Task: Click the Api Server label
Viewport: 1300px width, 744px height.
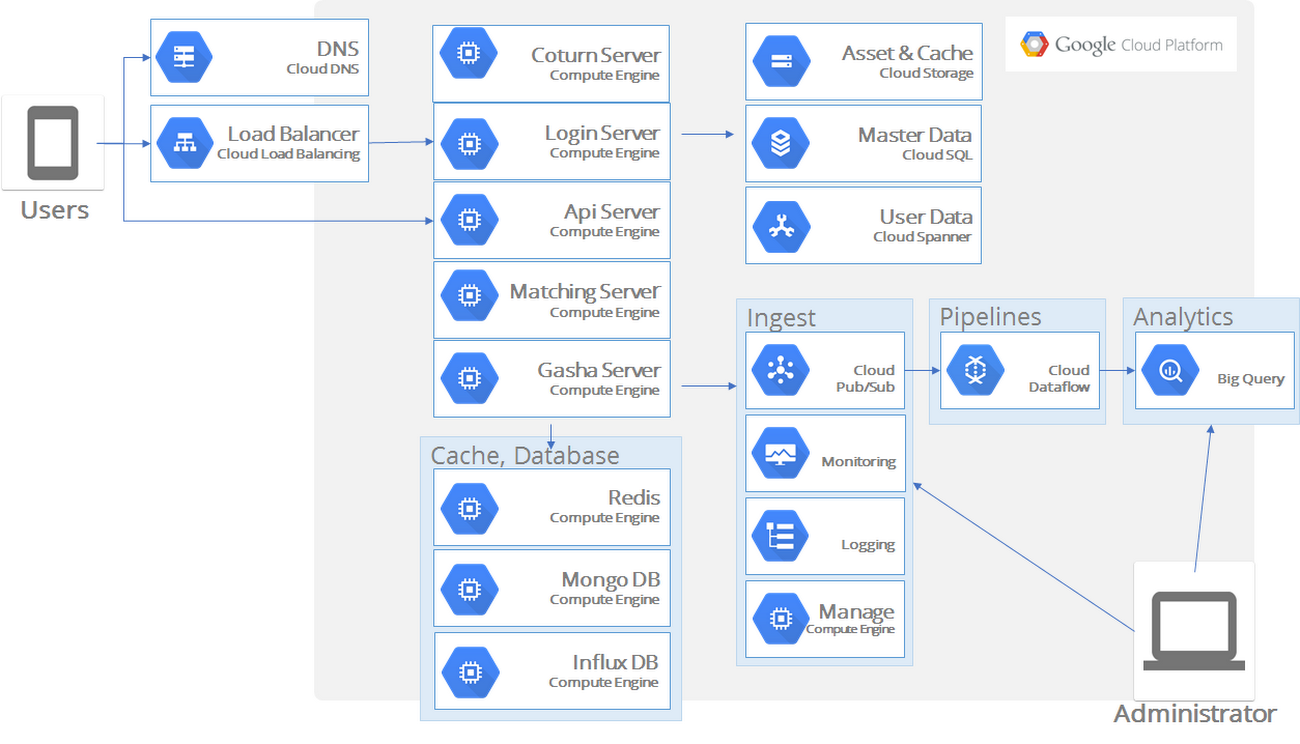Action: point(612,212)
